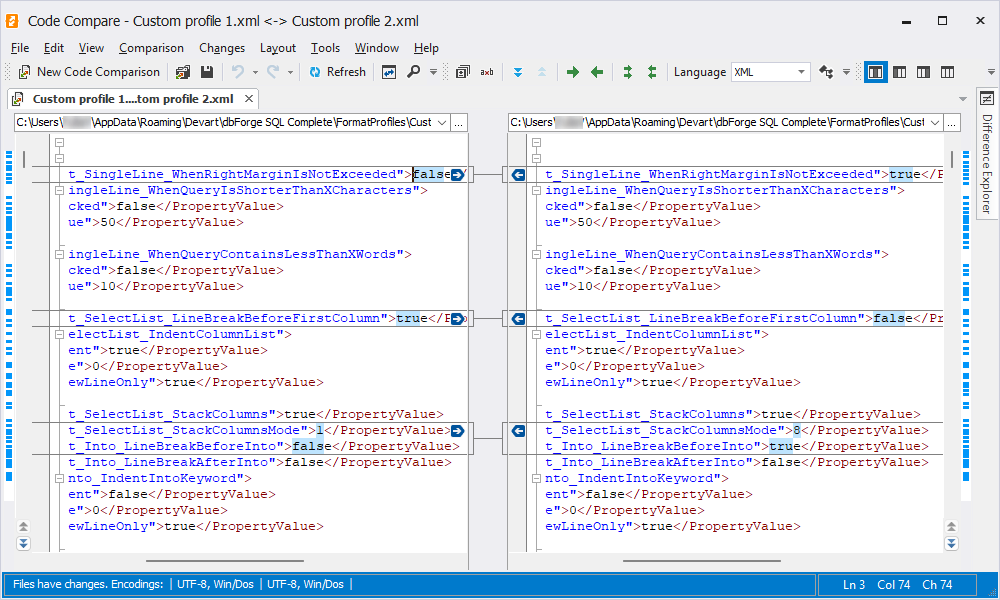Open the left file path dropdown
The height and width of the screenshot is (600, 1000).
click(x=440, y=122)
